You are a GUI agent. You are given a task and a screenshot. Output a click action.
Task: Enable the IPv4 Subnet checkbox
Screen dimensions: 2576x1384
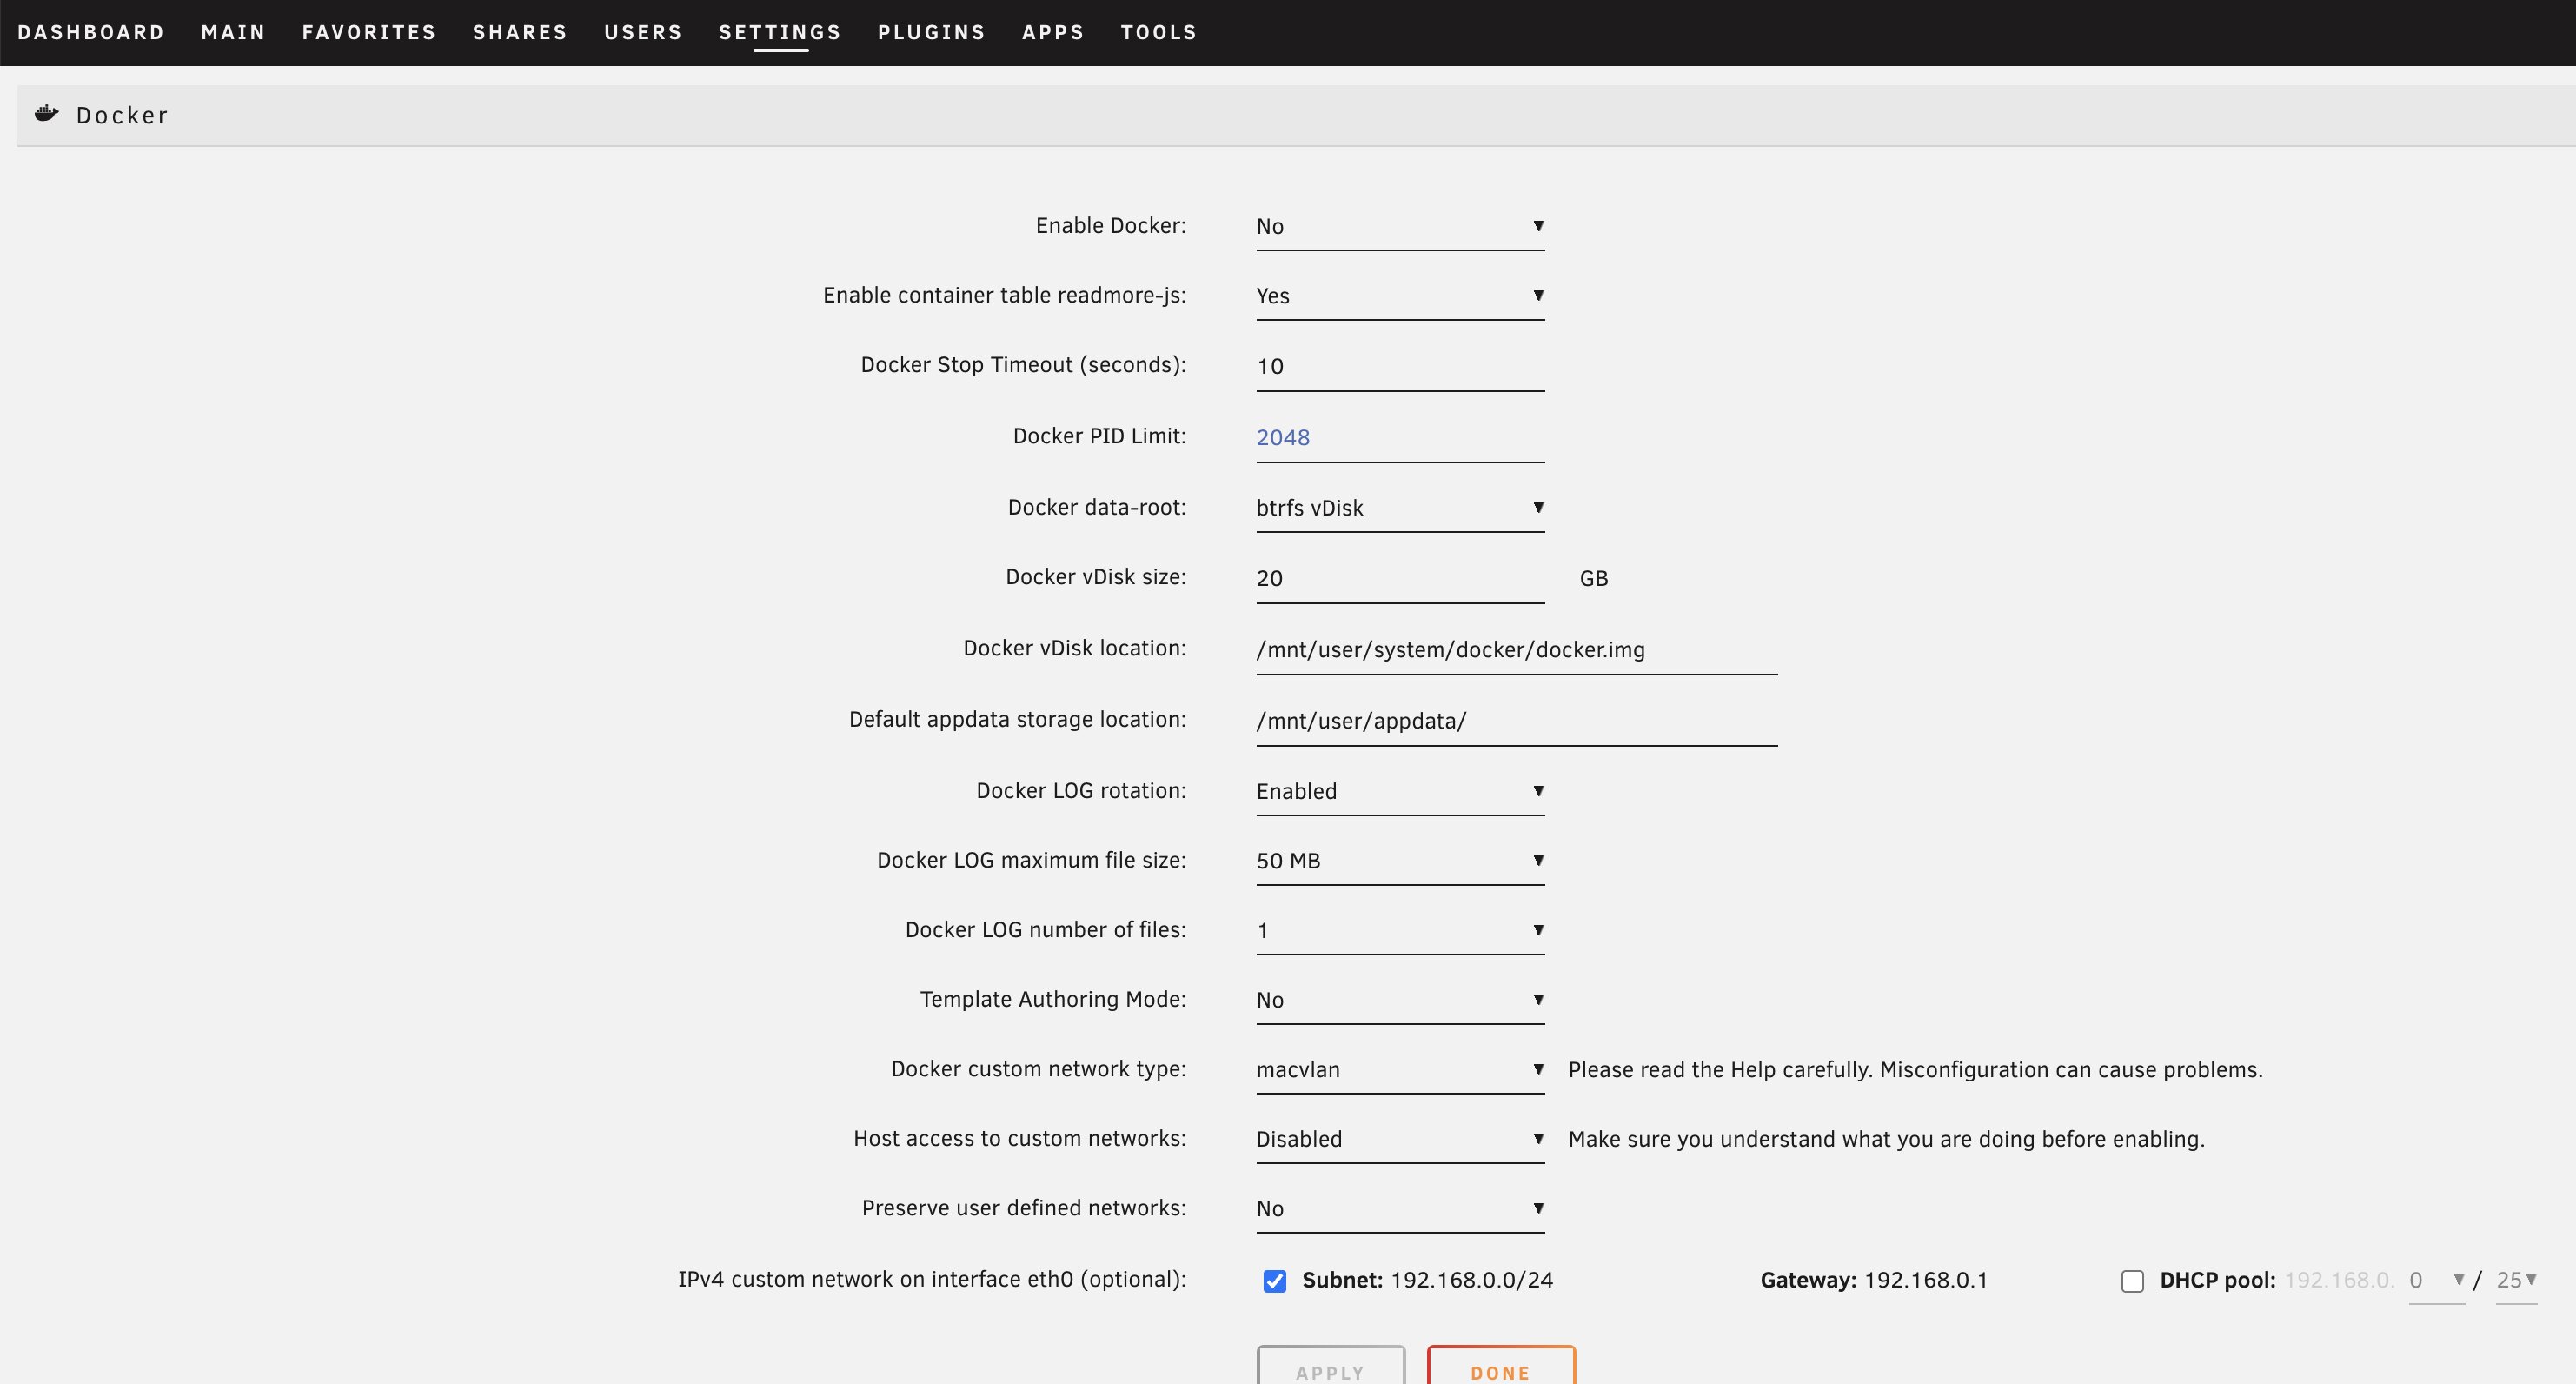pos(1274,1281)
